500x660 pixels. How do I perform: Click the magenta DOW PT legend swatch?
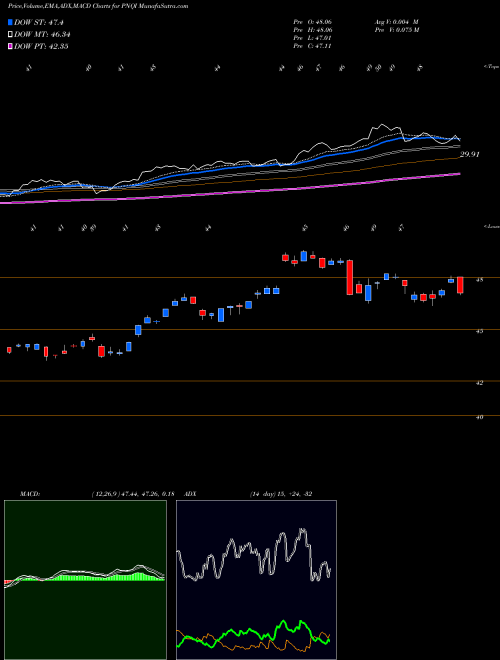click(x=11, y=46)
